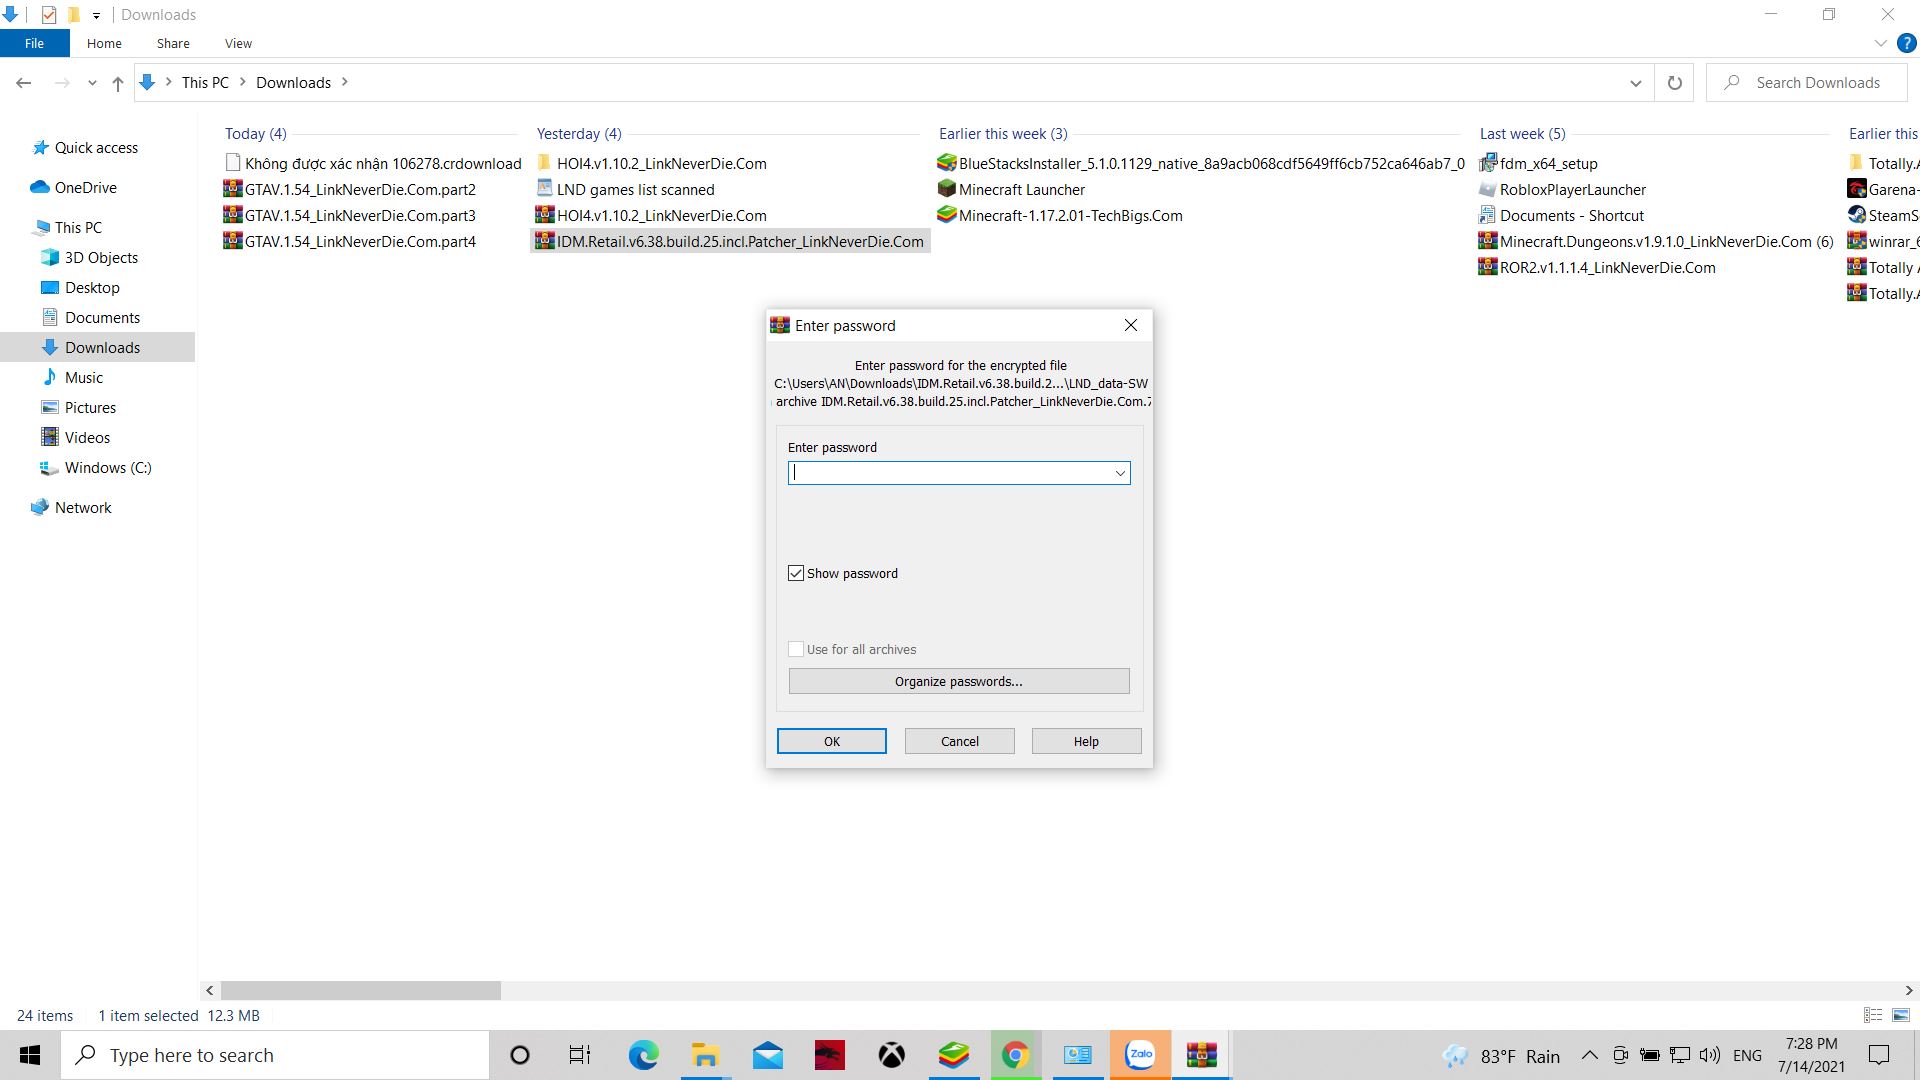Click the Cancel button in dialog
Viewport: 1920px width, 1080px height.
[960, 741]
